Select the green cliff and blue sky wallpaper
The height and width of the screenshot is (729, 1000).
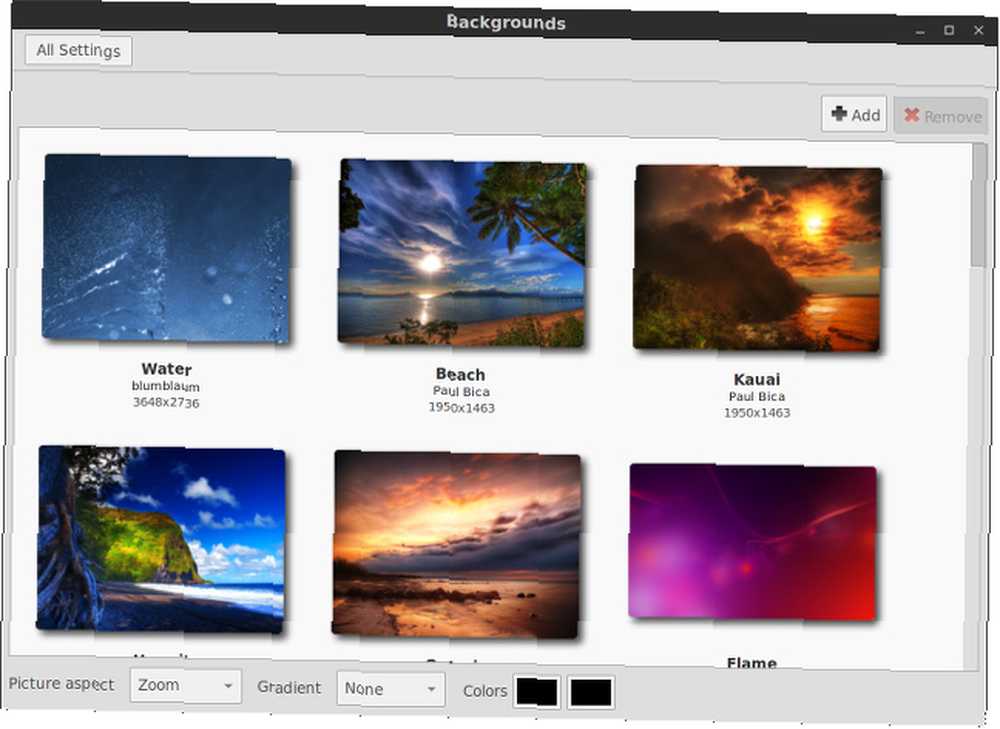[x=161, y=539]
